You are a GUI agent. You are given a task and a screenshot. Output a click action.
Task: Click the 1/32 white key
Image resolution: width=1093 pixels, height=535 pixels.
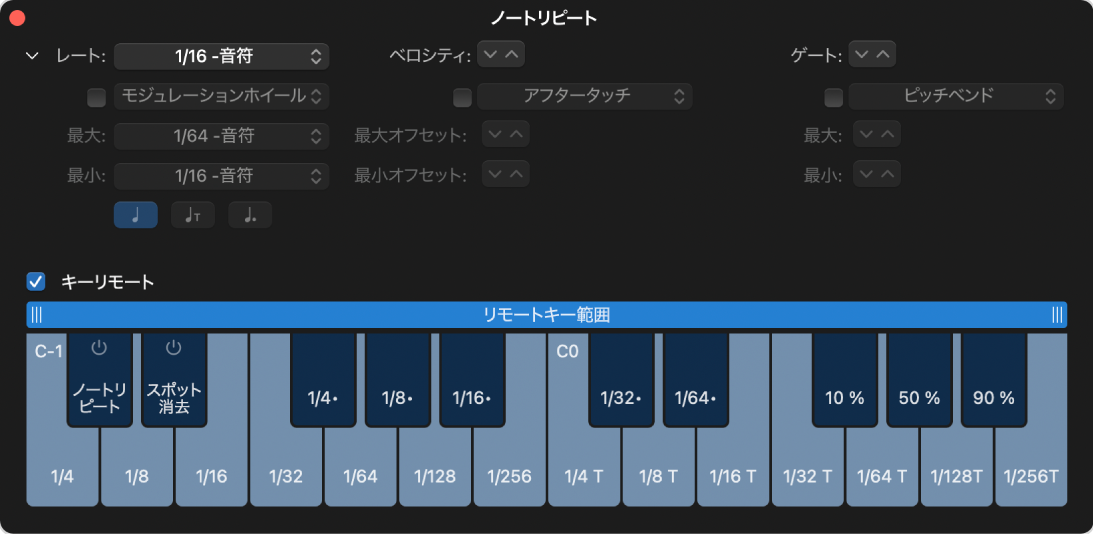pyautogui.click(x=286, y=476)
